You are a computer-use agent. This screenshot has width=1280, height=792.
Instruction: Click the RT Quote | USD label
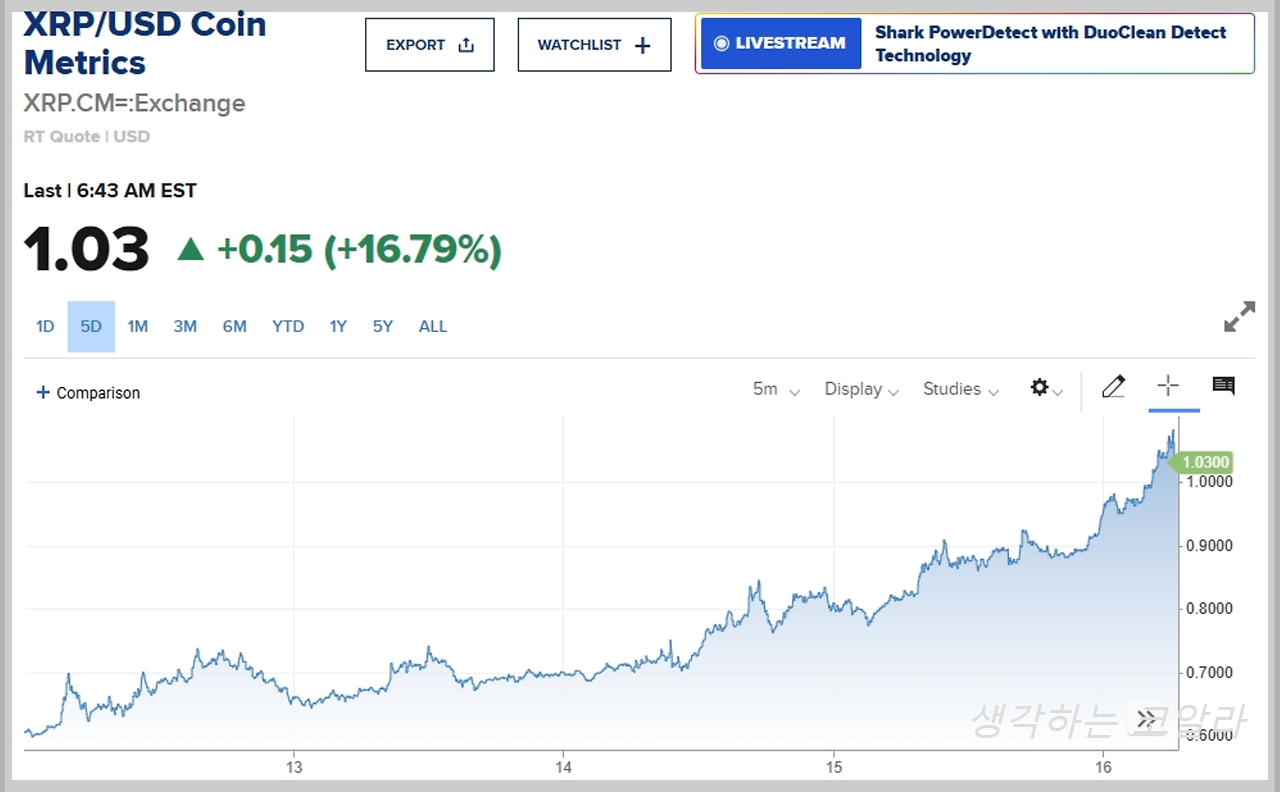pos(87,136)
